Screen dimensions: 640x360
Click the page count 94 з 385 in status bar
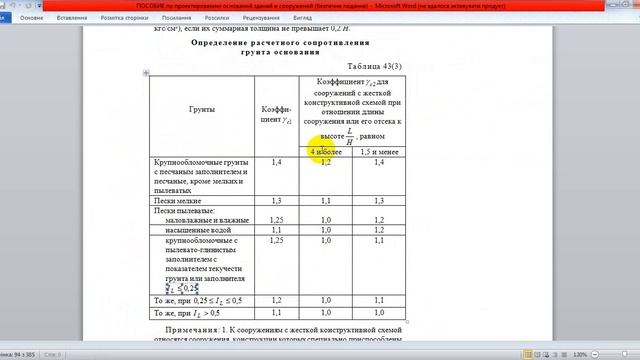(x=18, y=355)
